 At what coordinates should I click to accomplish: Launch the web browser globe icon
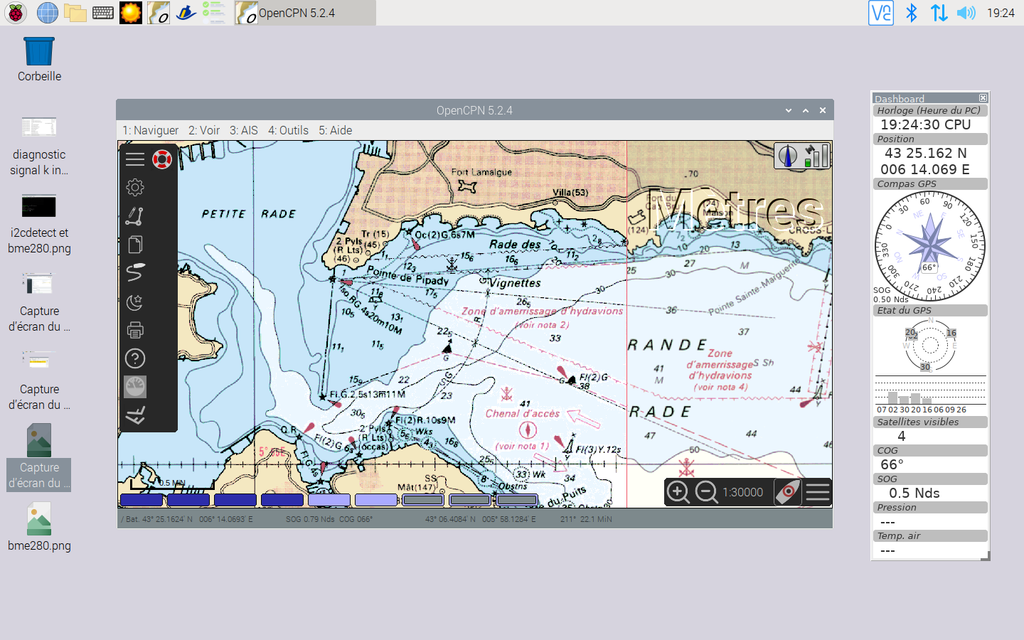coord(47,12)
